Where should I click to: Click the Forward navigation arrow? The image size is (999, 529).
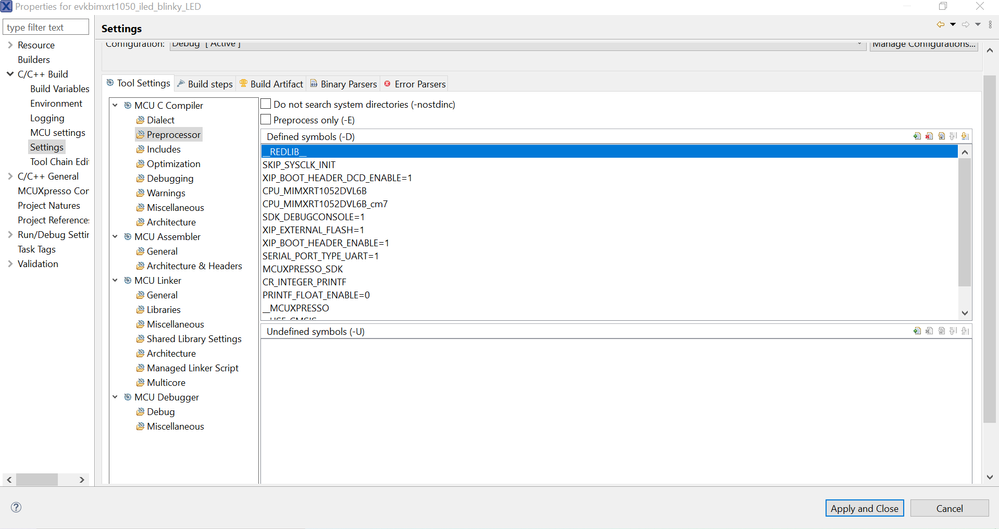(x=965, y=25)
